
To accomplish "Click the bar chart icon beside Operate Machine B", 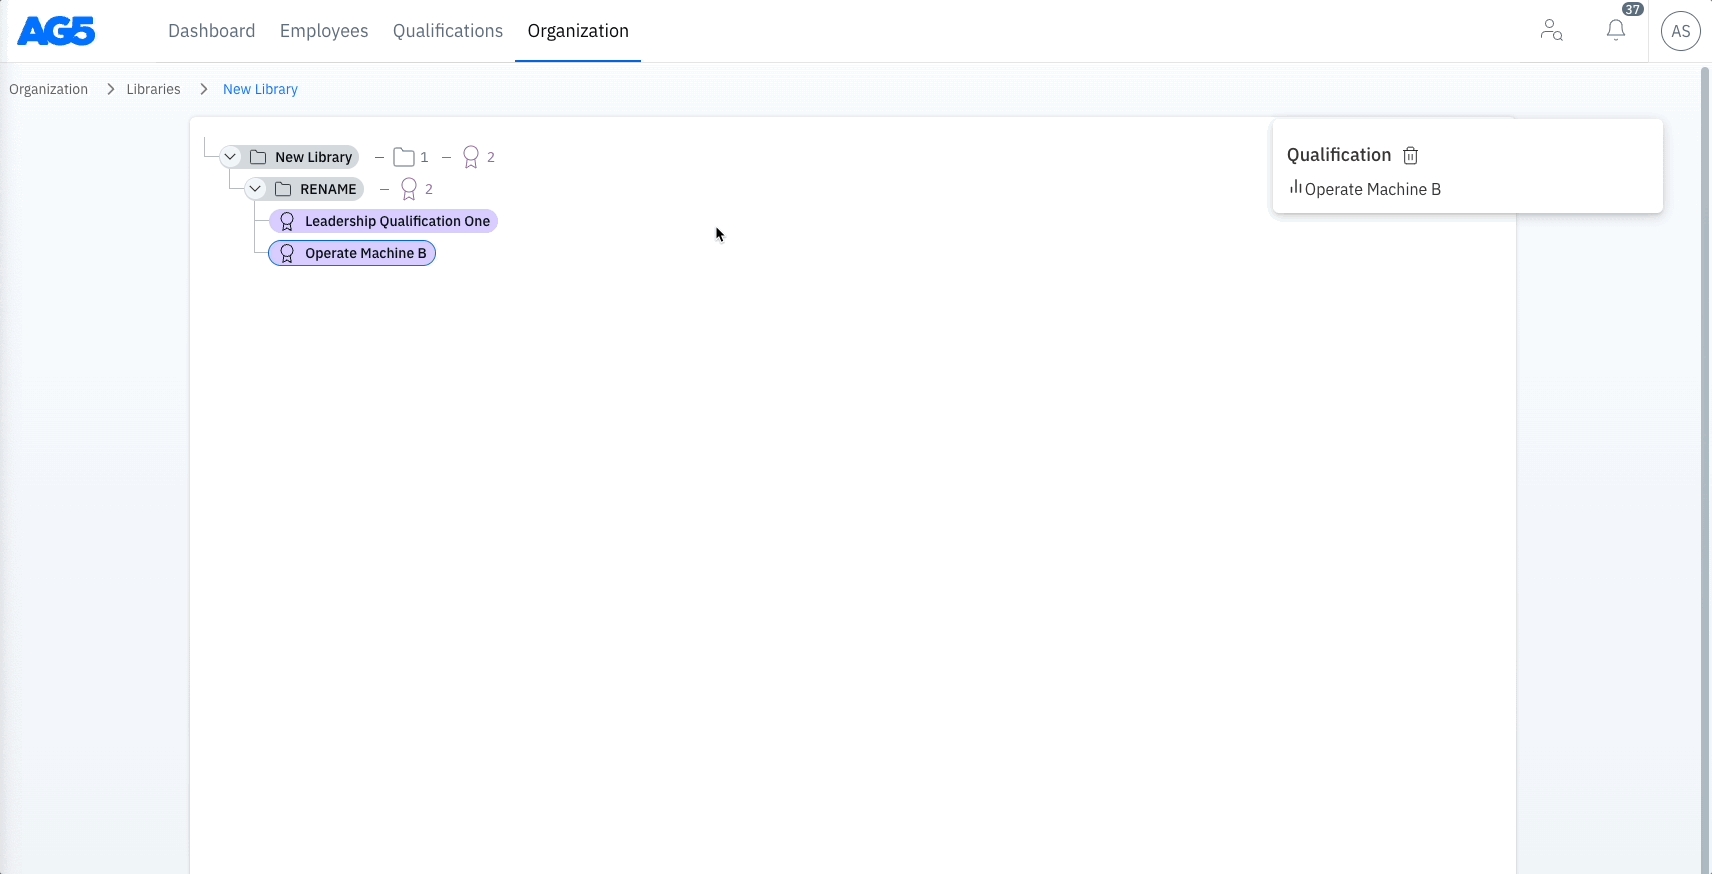I will click(1295, 188).
